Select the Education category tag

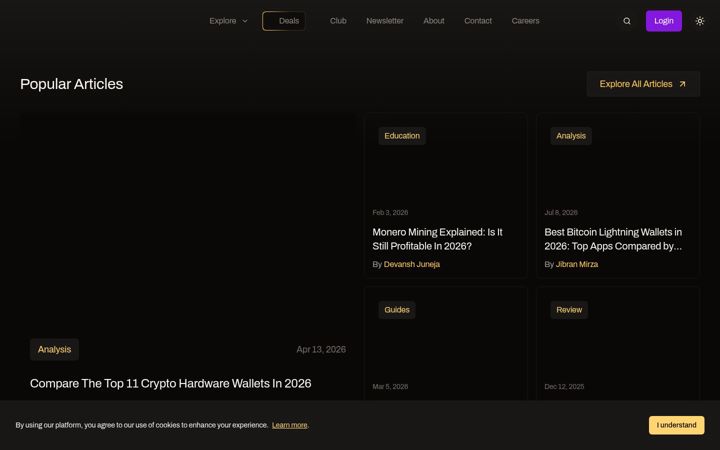[x=402, y=136]
